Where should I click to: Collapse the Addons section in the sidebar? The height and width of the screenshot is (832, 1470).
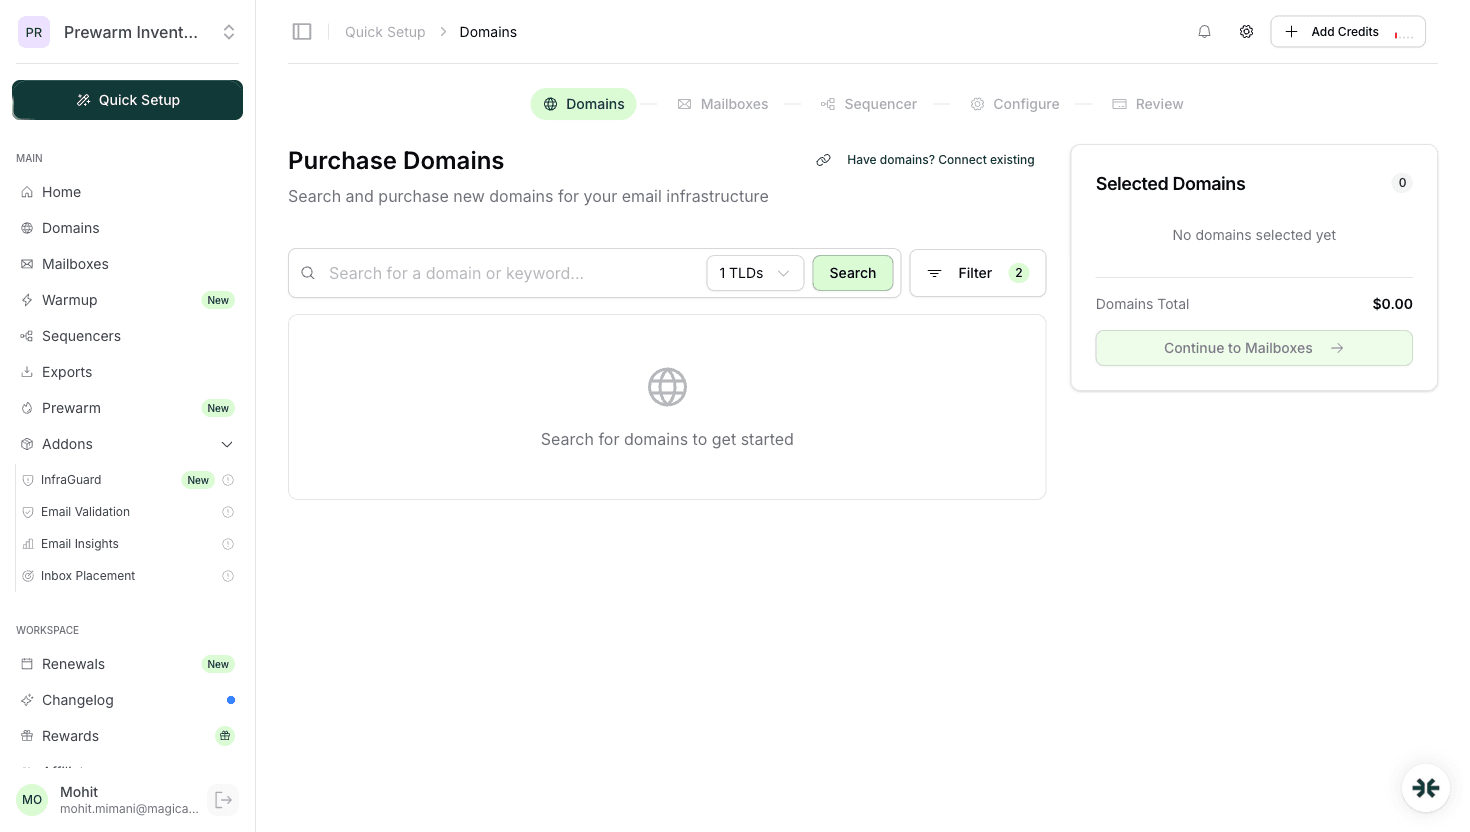point(227,444)
